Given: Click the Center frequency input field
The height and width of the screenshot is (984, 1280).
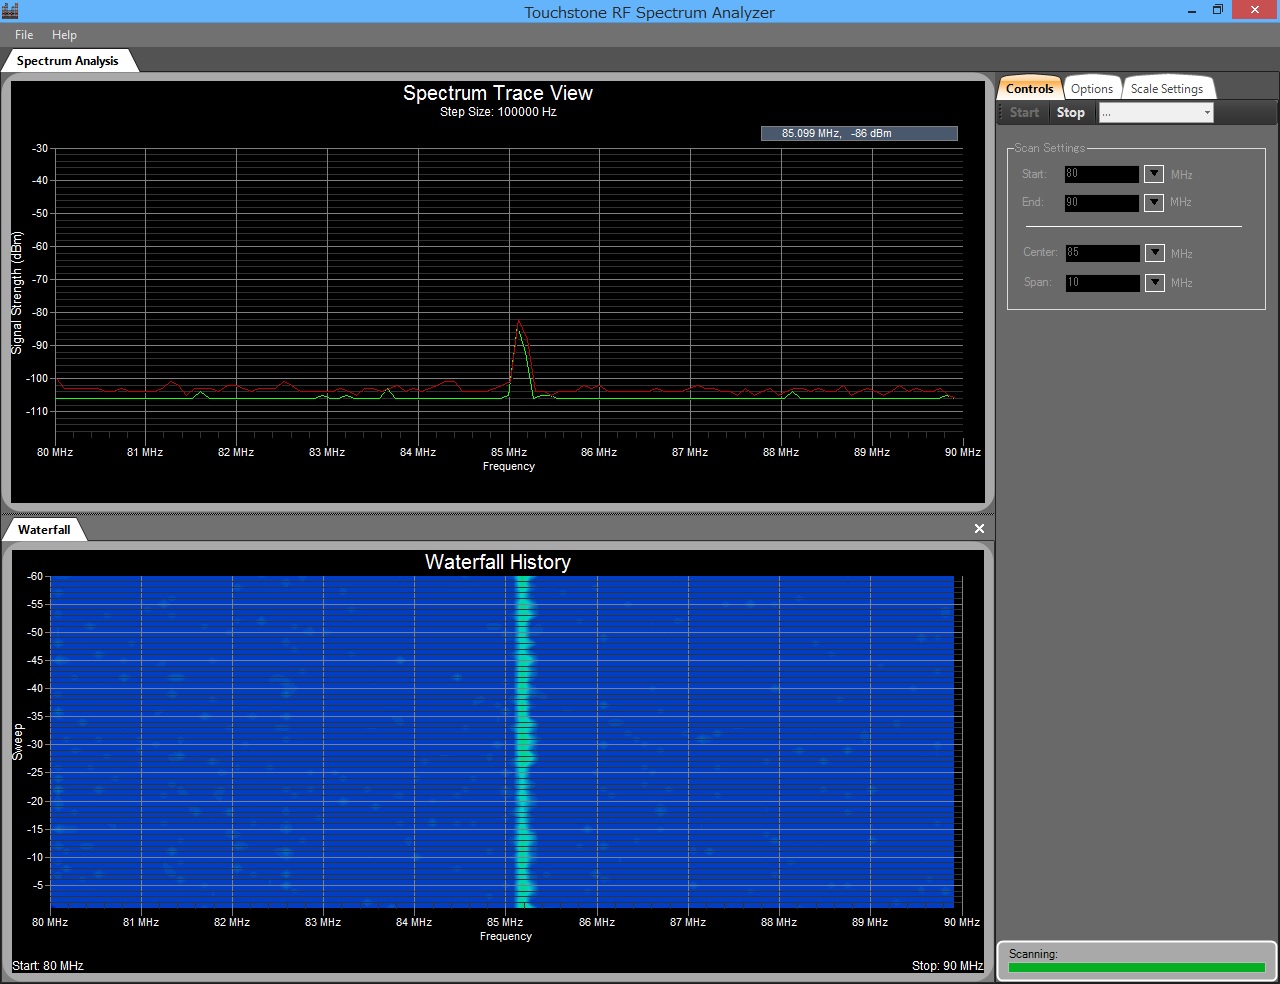Looking at the screenshot, I should click(x=1102, y=253).
